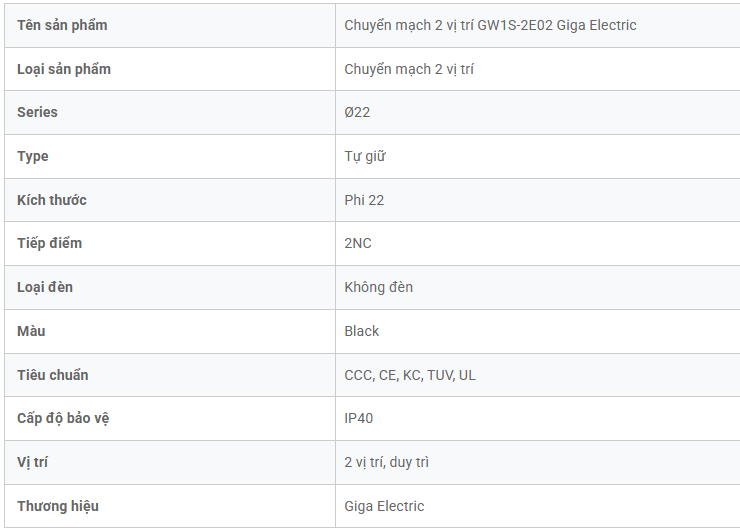
Task: Select the 'Ø22' series value
Action: [x=357, y=112]
